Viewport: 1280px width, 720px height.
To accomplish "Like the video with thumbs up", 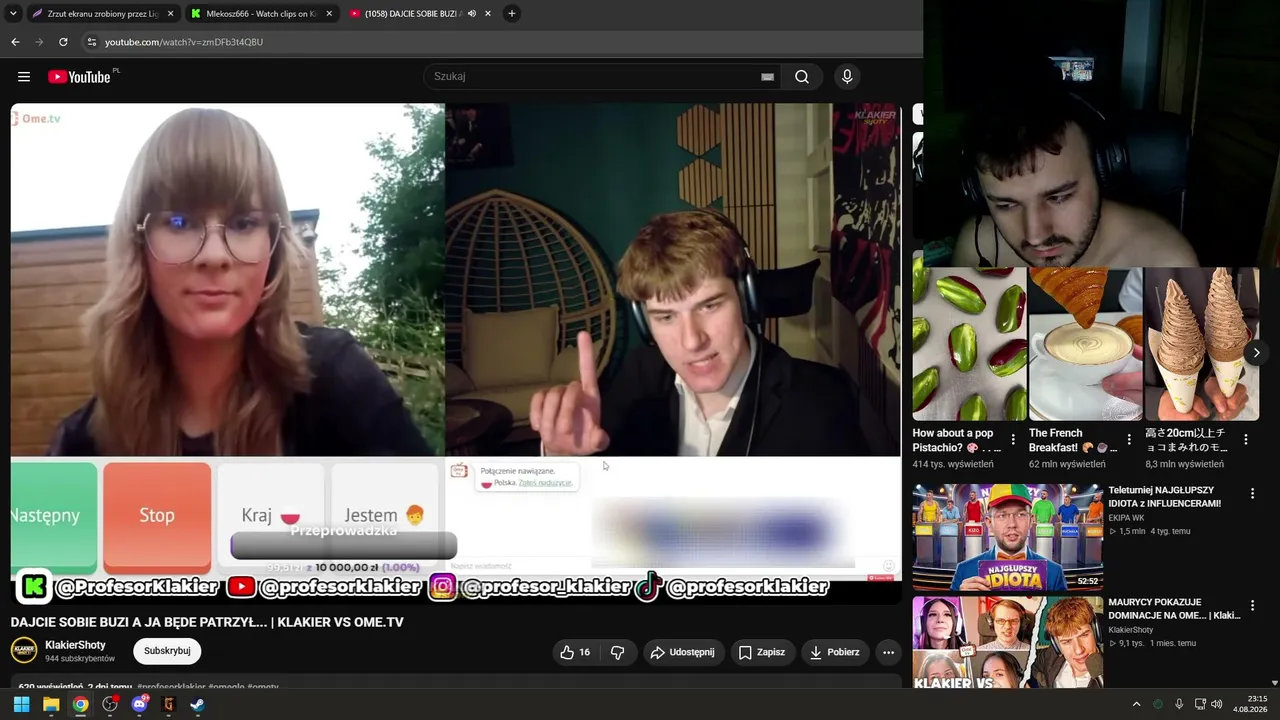I will (x=575, y=652).
